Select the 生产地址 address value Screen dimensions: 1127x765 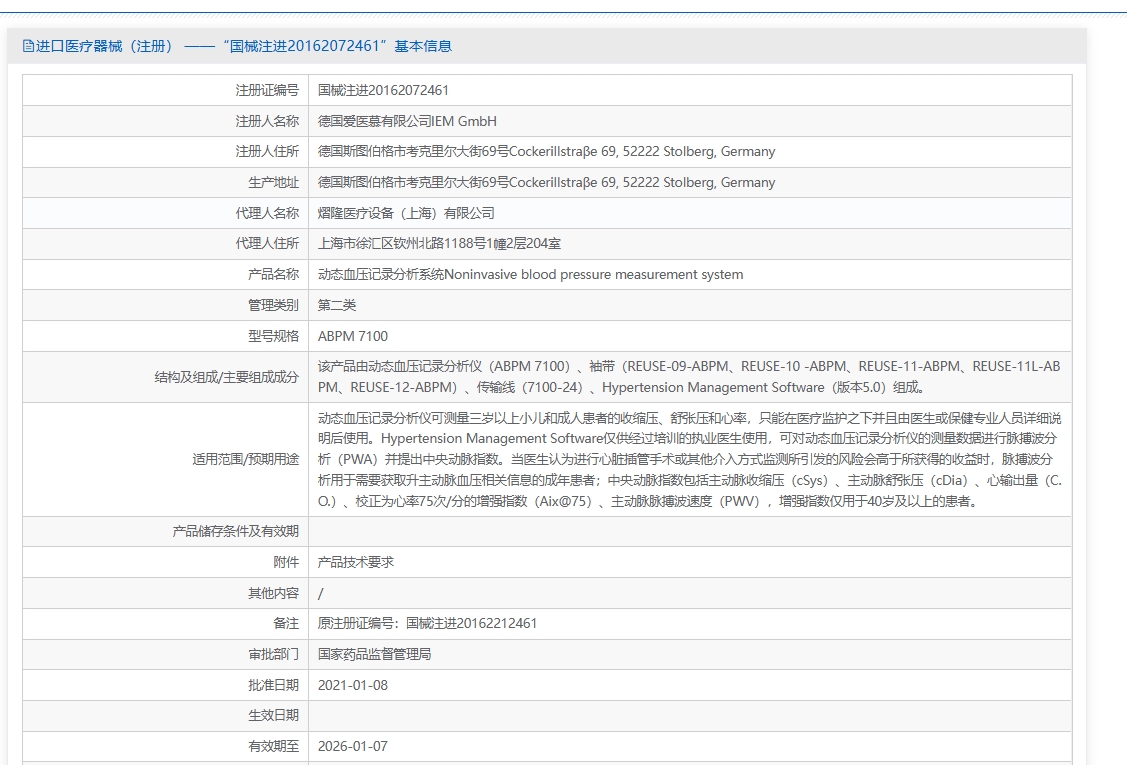pyautogui.click(x=546, y=183)
